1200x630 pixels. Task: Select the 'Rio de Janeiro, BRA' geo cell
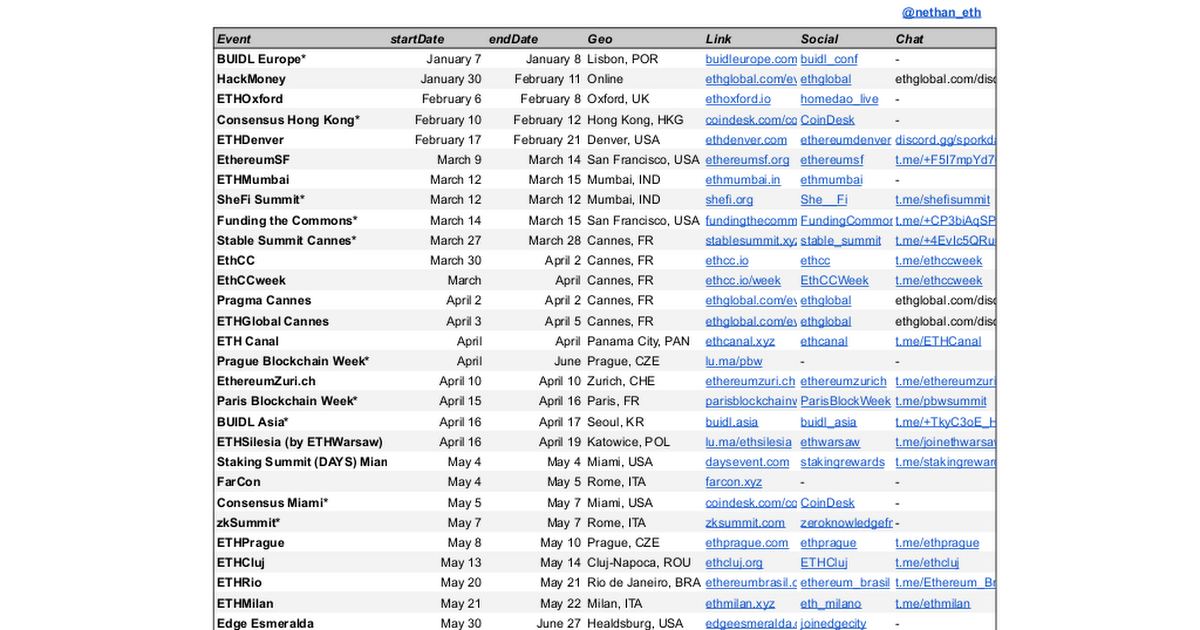643,583
